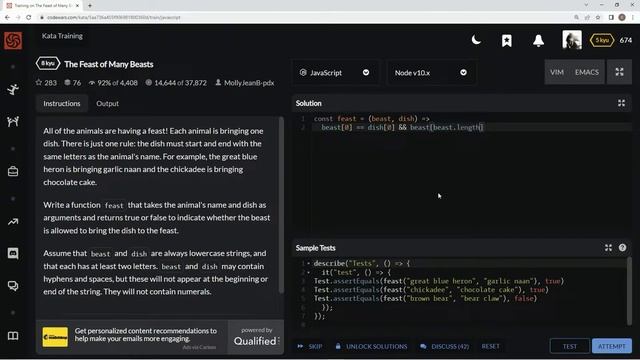The width and height of the screenshot is (640, 360).
Task: Open author MollyJeanB-pdx profile
Action: (x=244, y=83)
